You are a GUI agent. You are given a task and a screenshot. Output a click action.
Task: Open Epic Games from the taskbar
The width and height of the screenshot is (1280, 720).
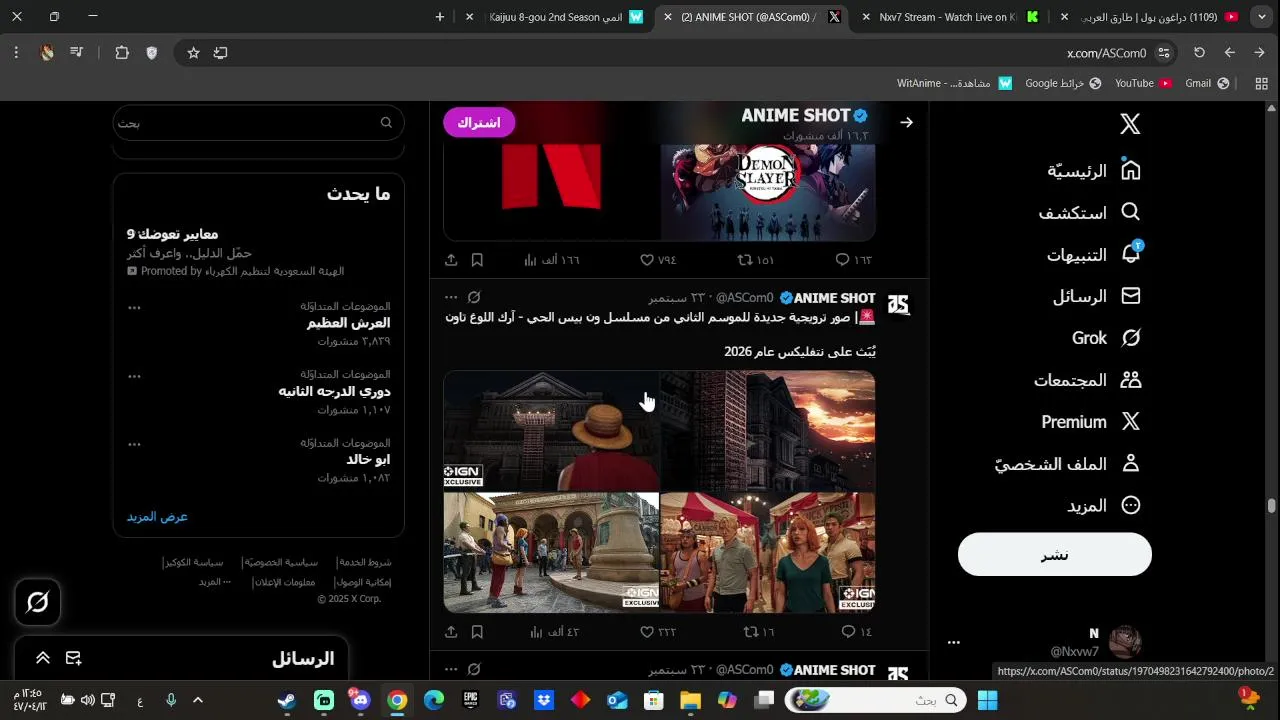click(x=470, y=700)
